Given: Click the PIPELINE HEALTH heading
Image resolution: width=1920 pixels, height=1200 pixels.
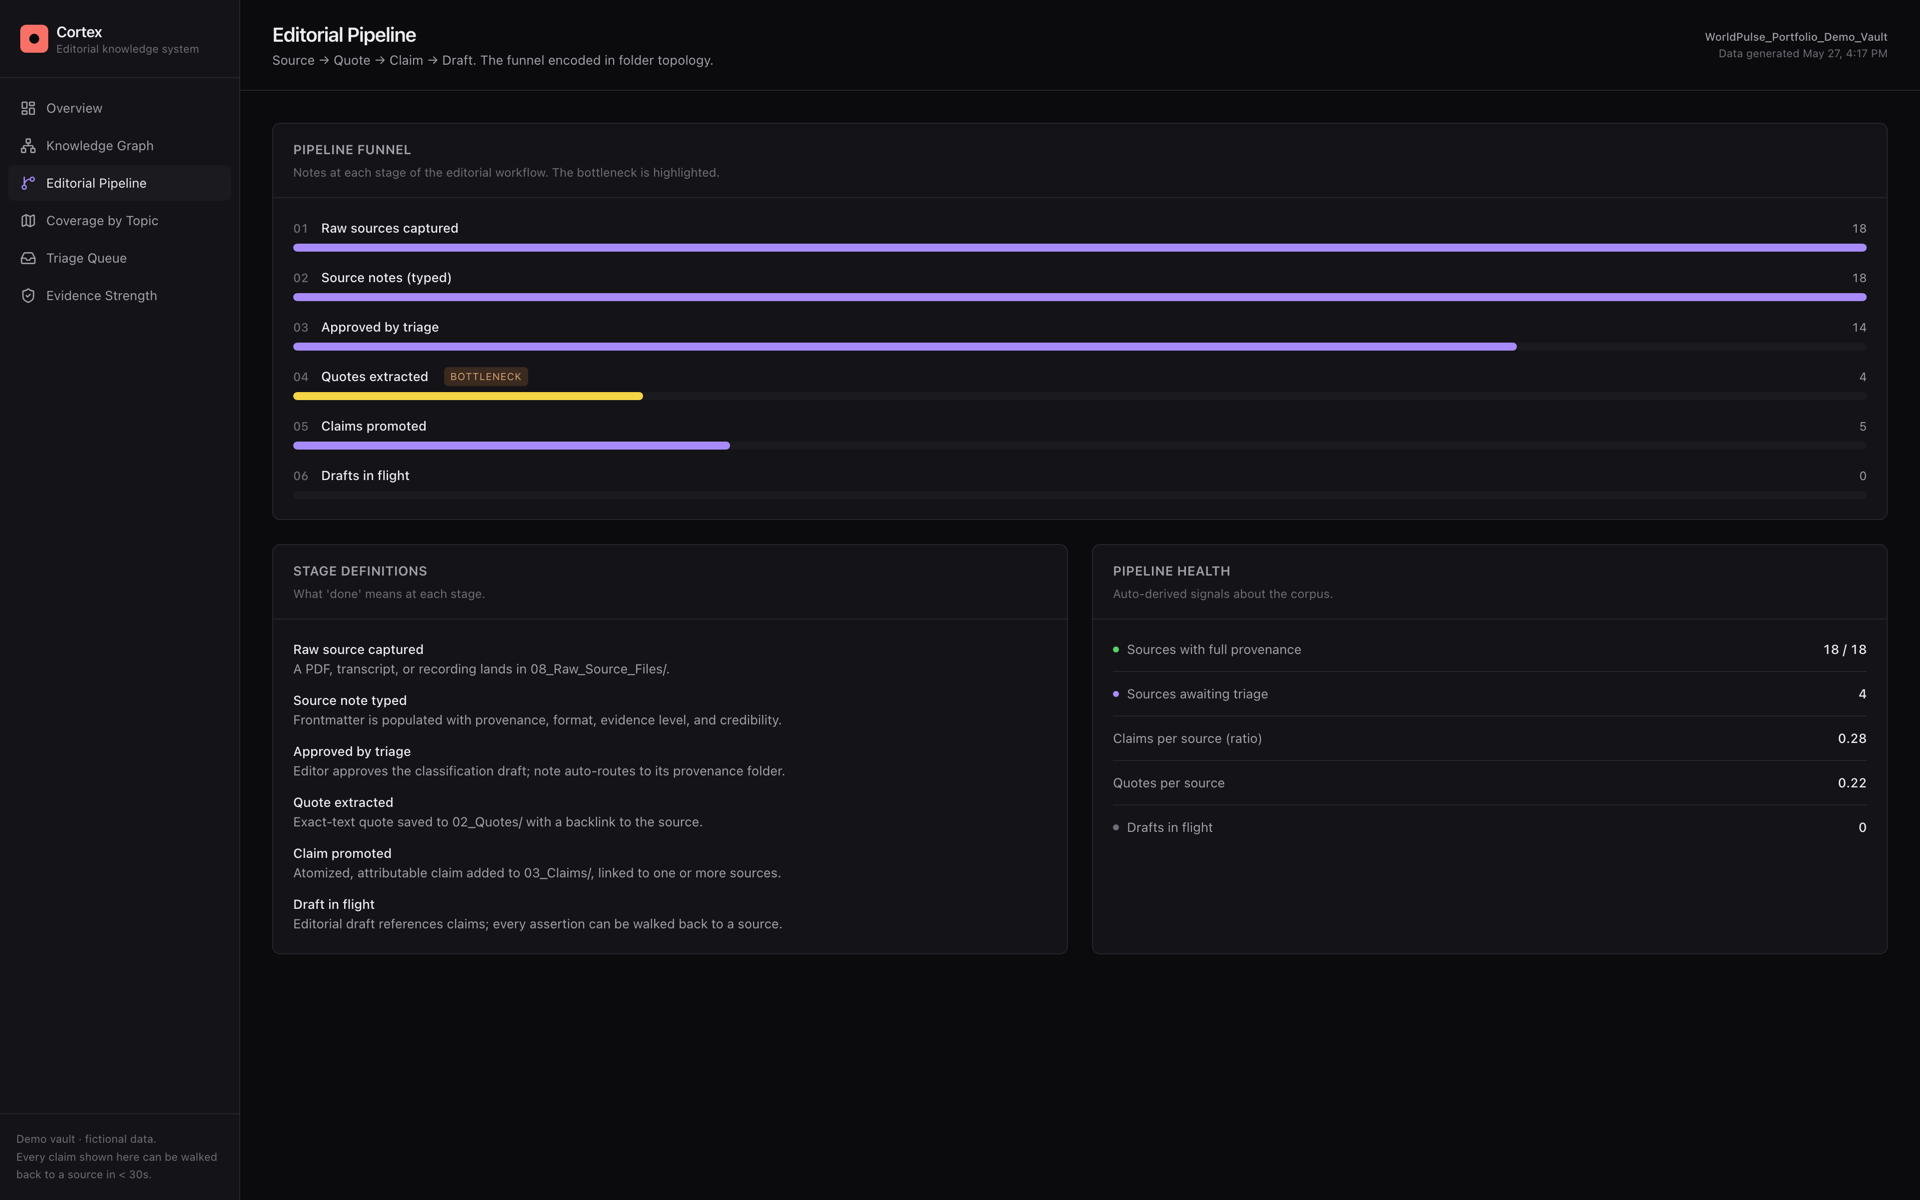Looking at the screenshot, I should point(1171,571).
